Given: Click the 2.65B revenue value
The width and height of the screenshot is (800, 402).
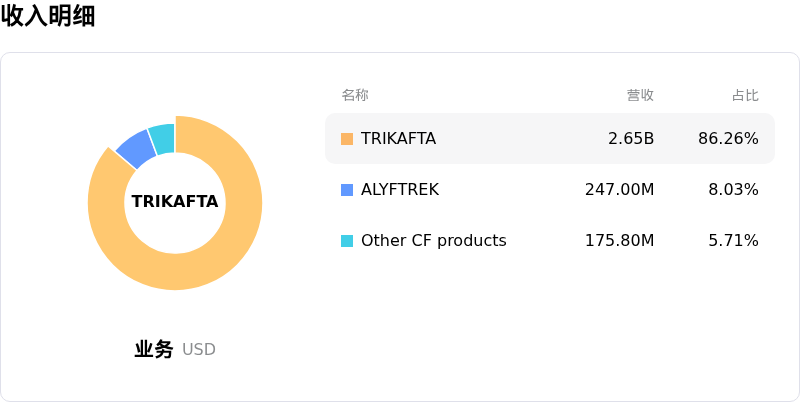Looking at the screenshot, I should 631,139.
